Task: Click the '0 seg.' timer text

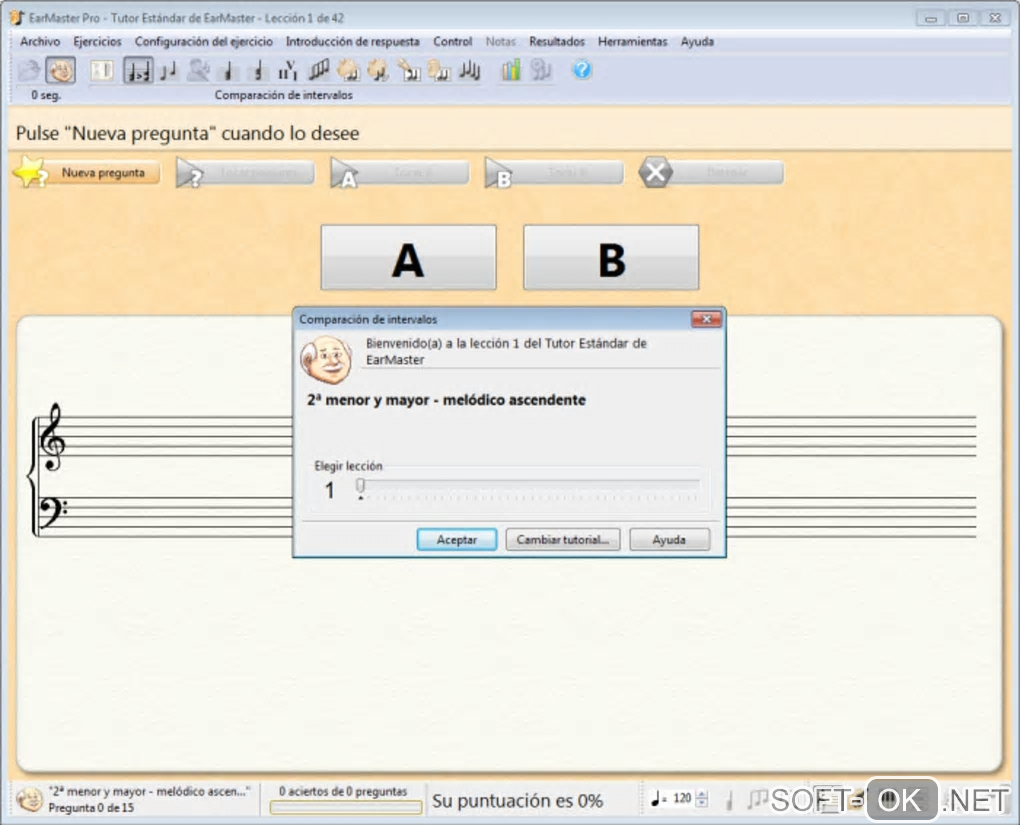Action: (x=46, y=95)
